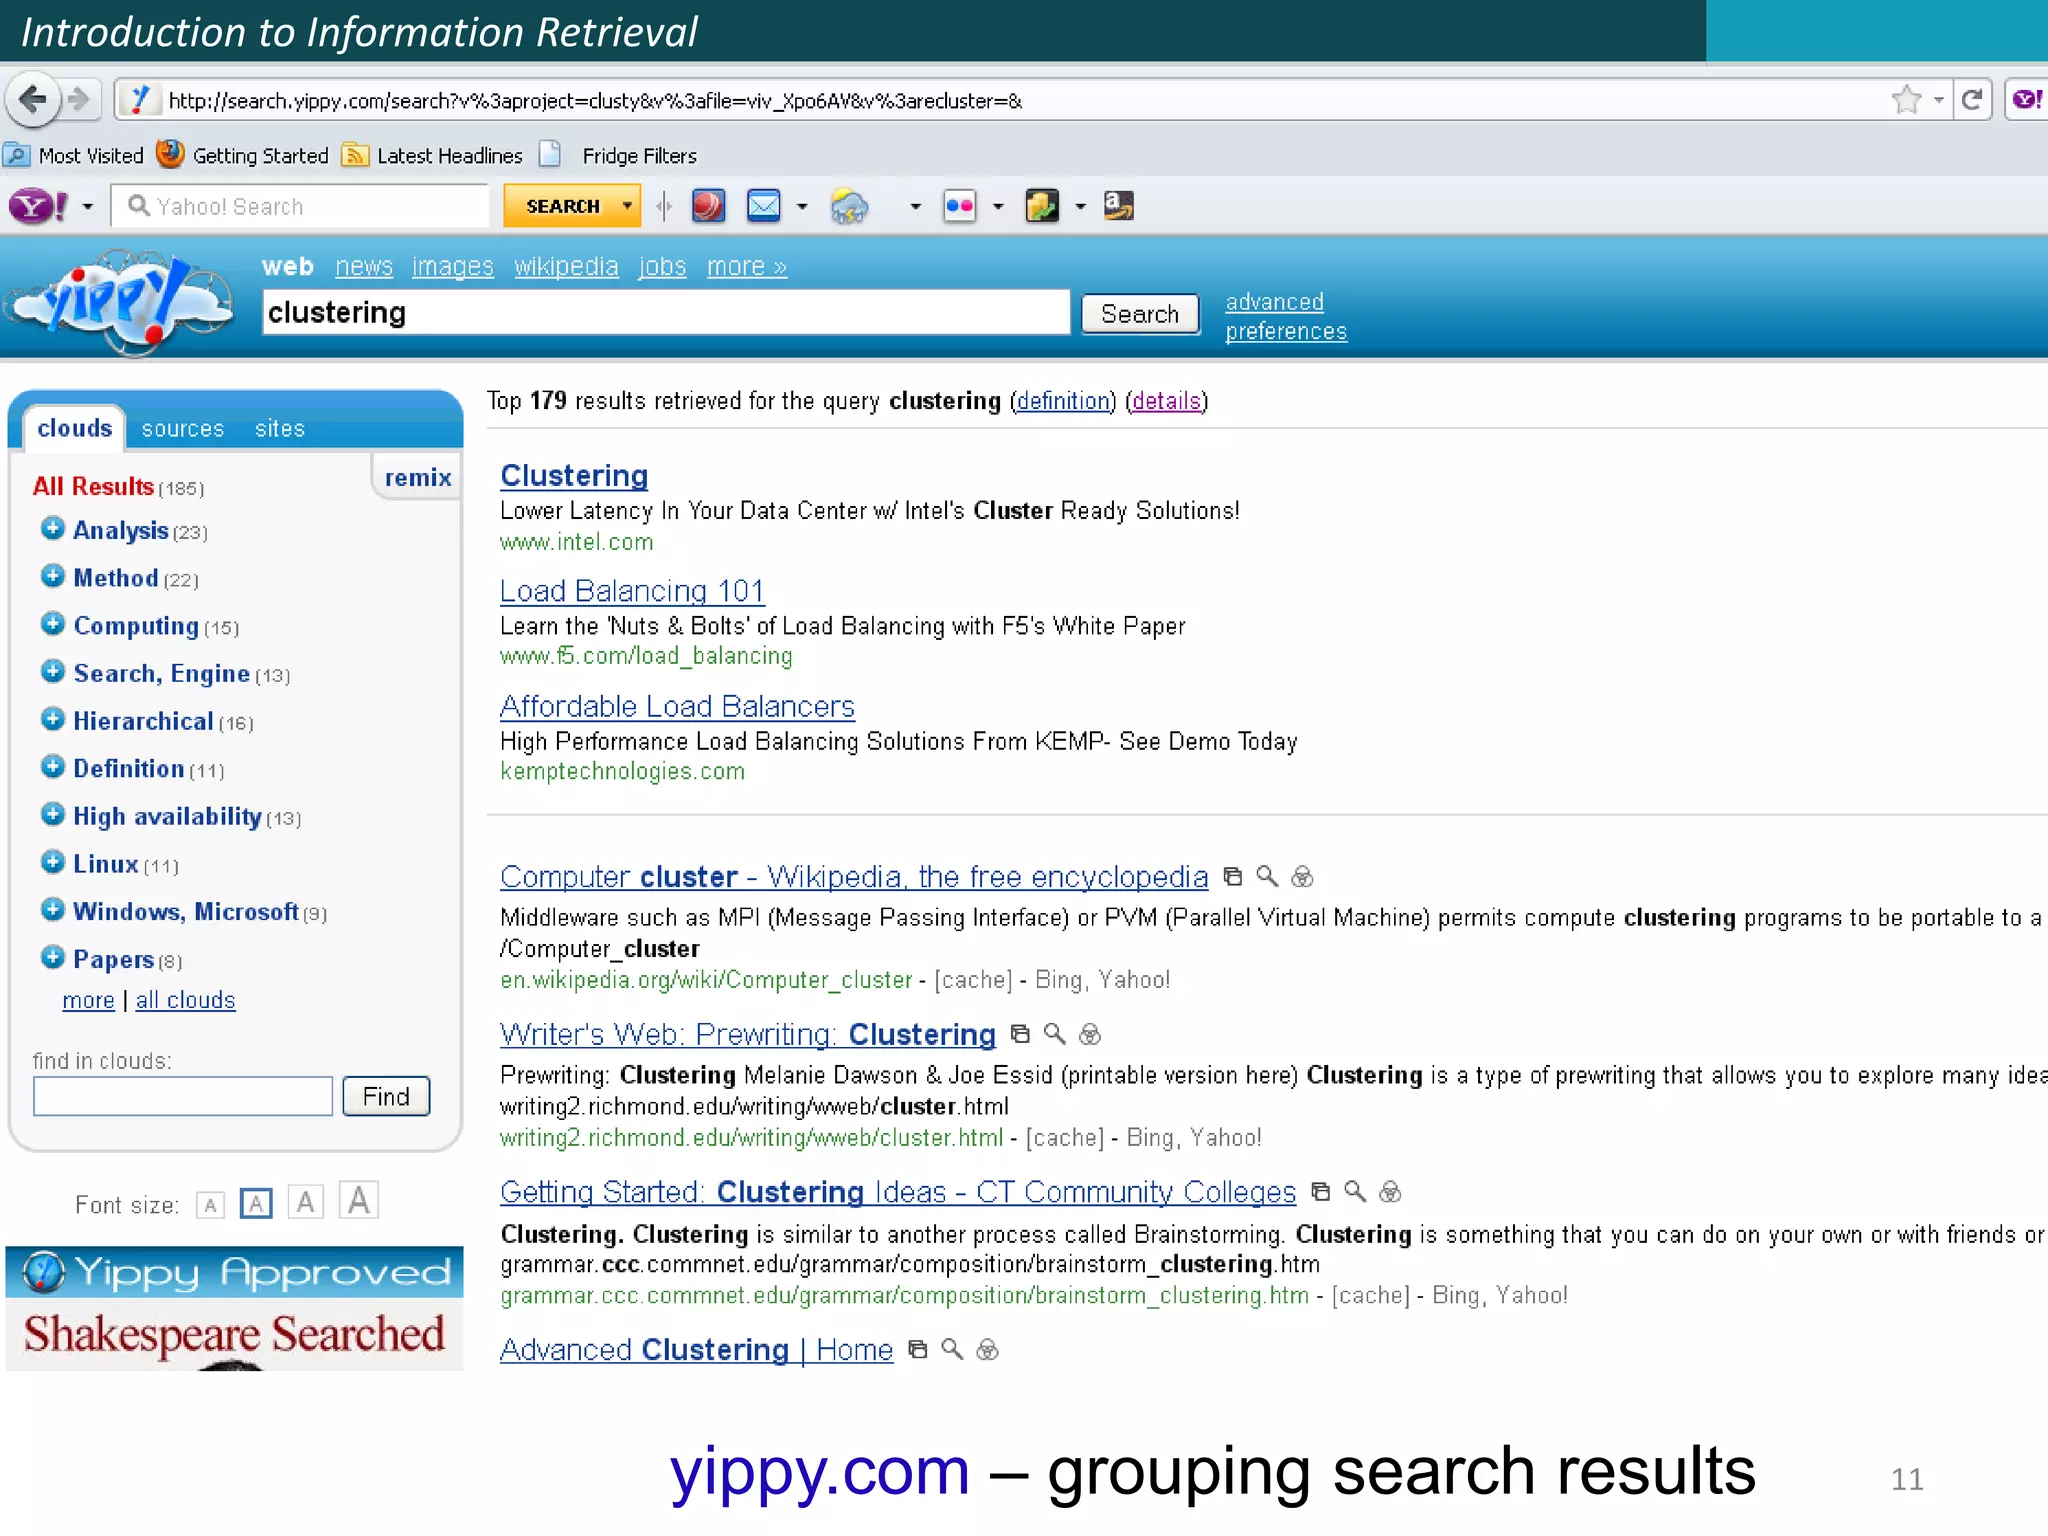Click the Yippy clustering query field
Image resolution: width=2048 pixels, height=1536 pixels.
pyautogui.click(x=666, y=312)
